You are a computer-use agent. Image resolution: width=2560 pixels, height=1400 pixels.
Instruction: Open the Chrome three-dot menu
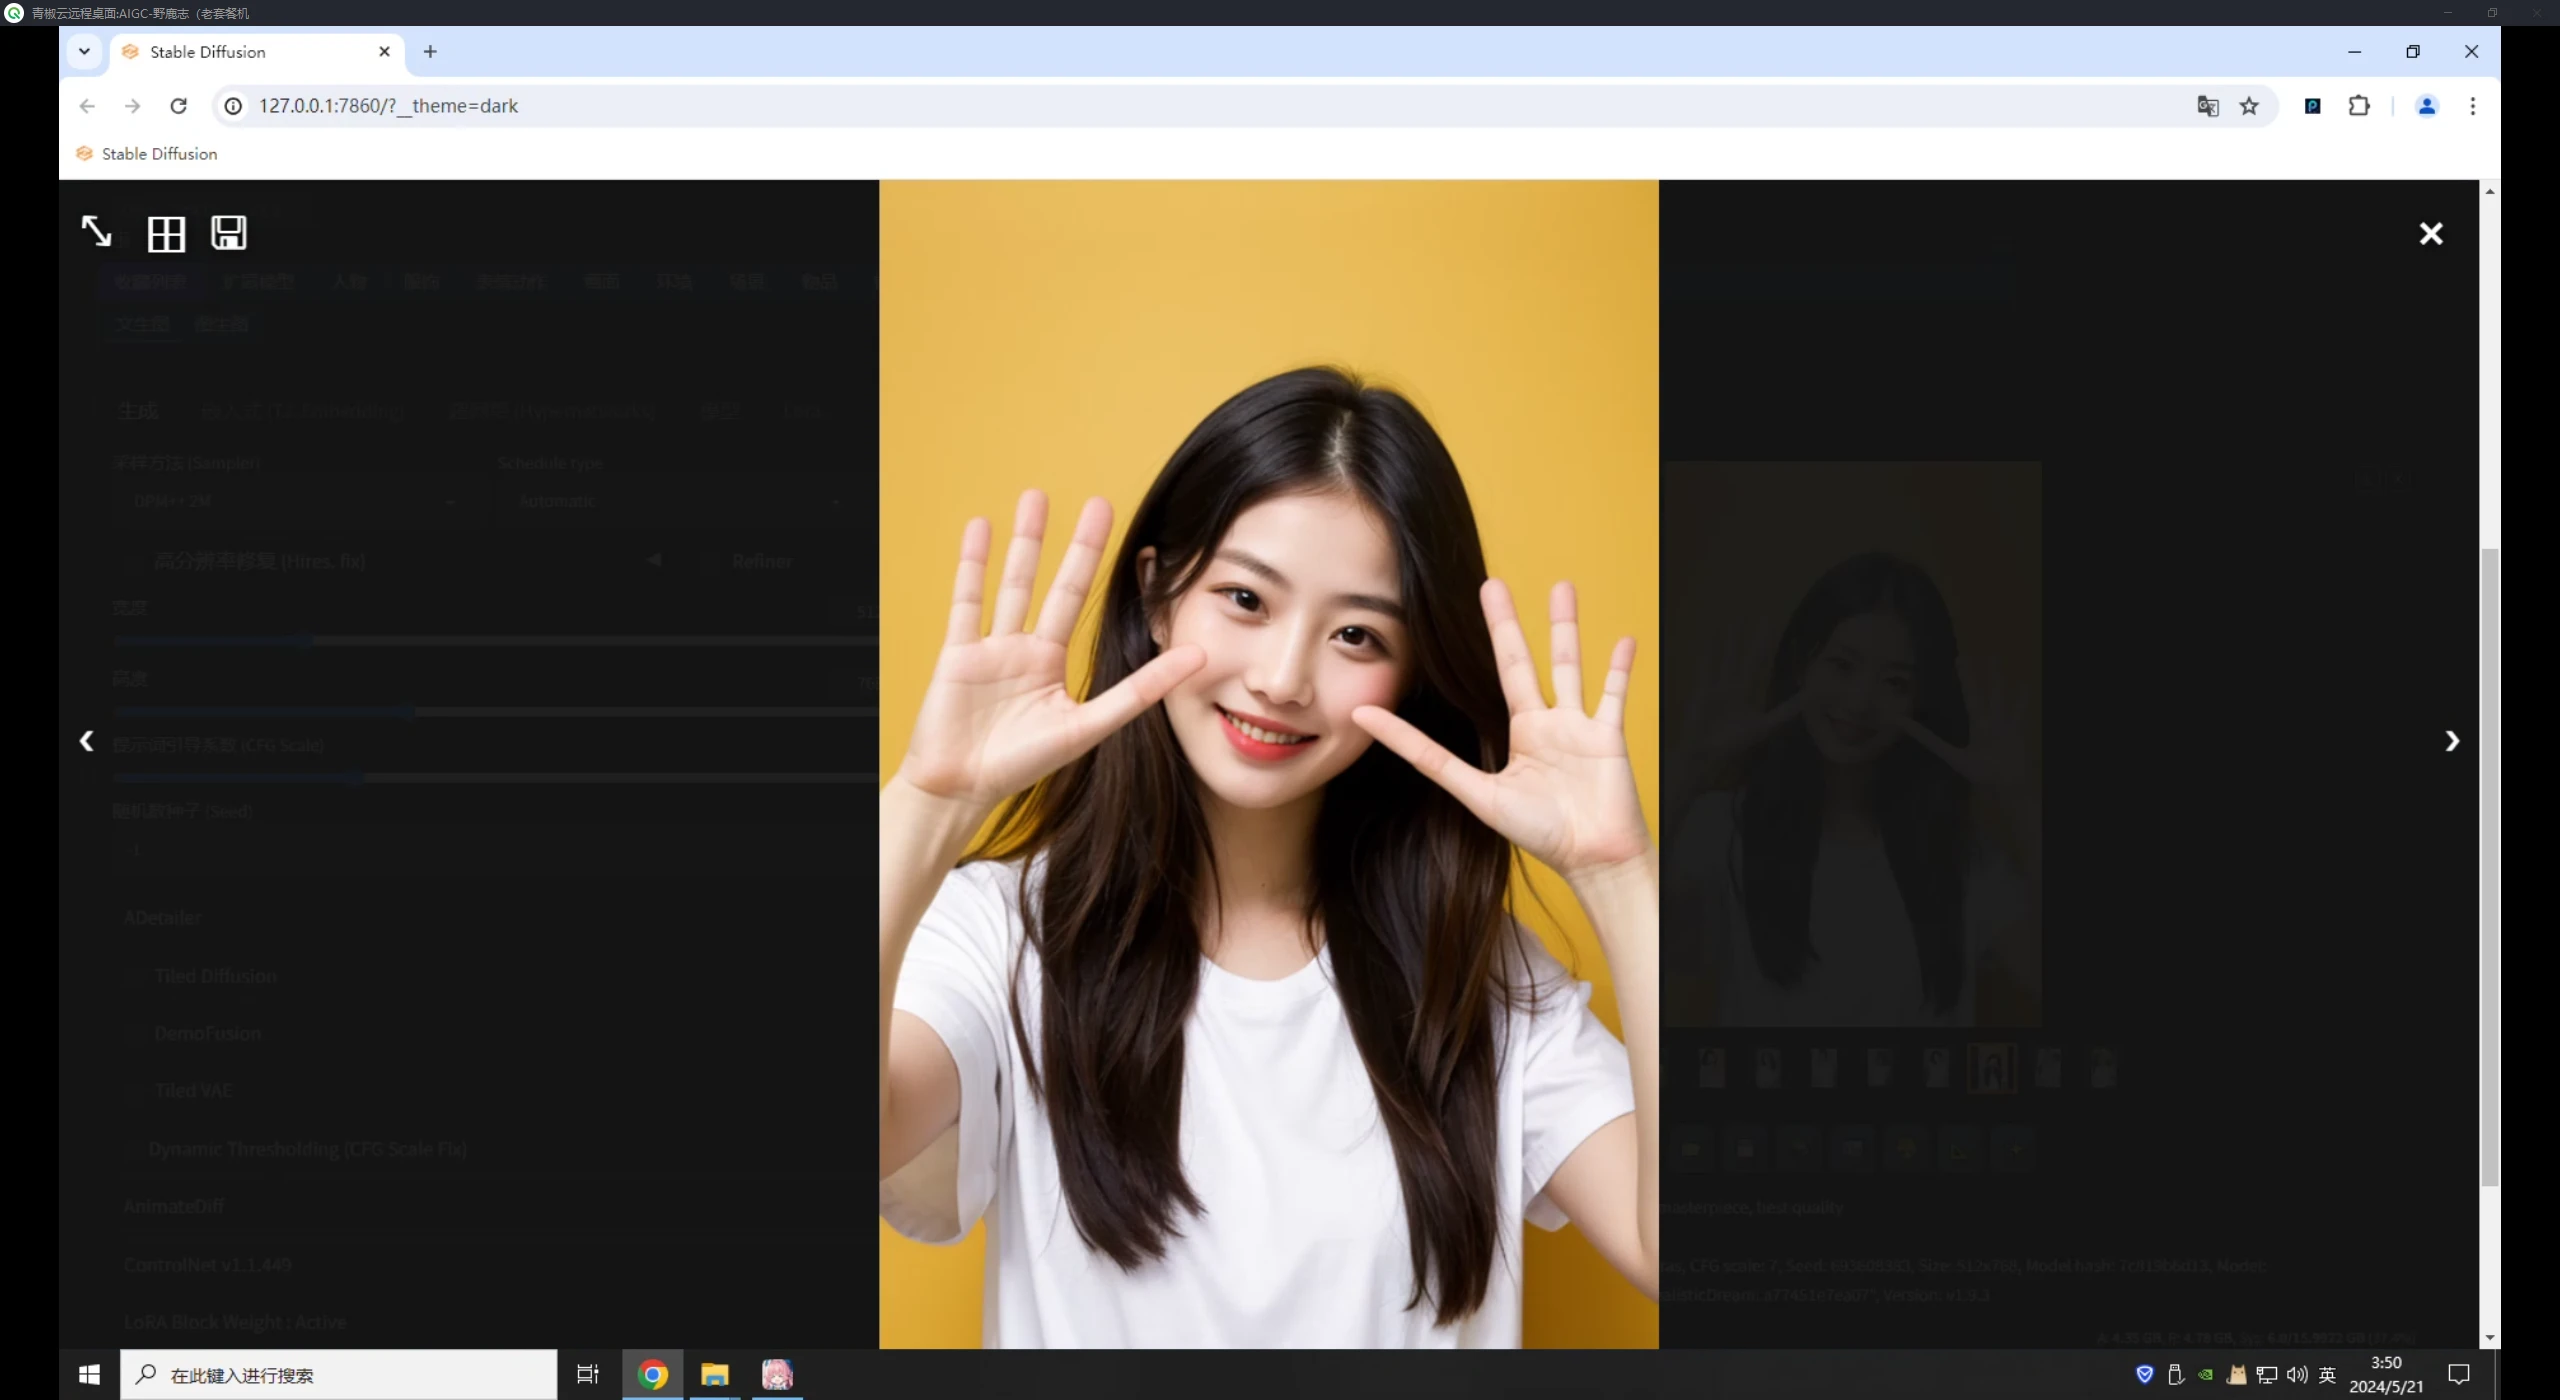pos(2473,106)
